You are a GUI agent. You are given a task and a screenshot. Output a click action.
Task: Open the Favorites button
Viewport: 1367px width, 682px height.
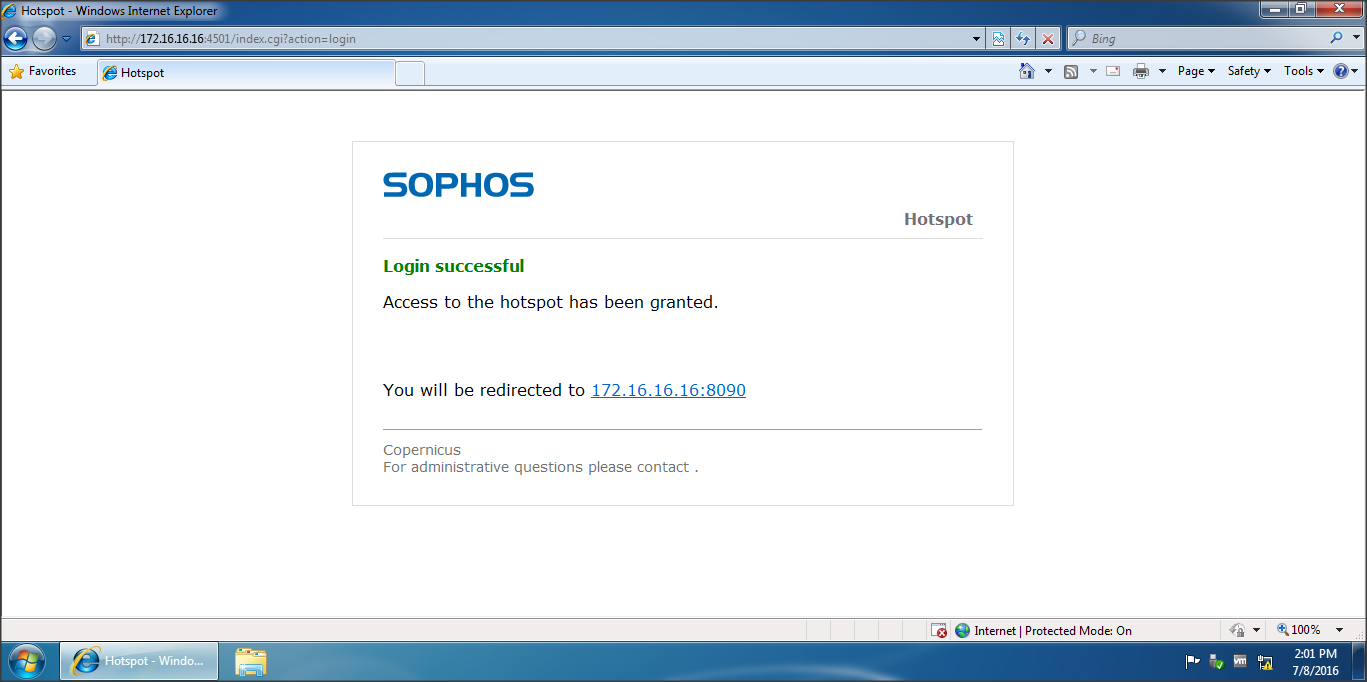coord(43,71)
